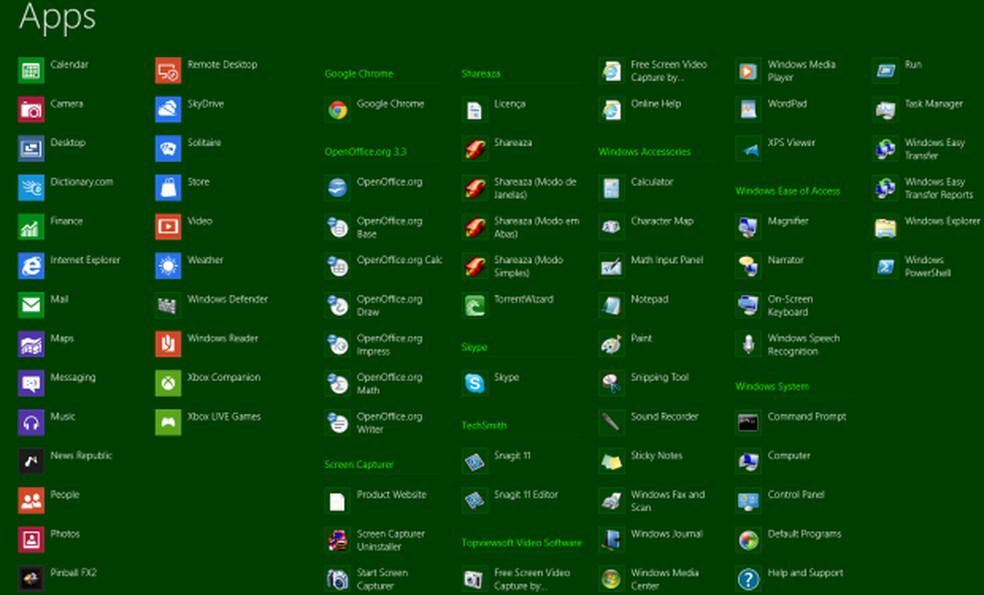
Task: Open the Control Panel icon
Action: click(748, 501)
